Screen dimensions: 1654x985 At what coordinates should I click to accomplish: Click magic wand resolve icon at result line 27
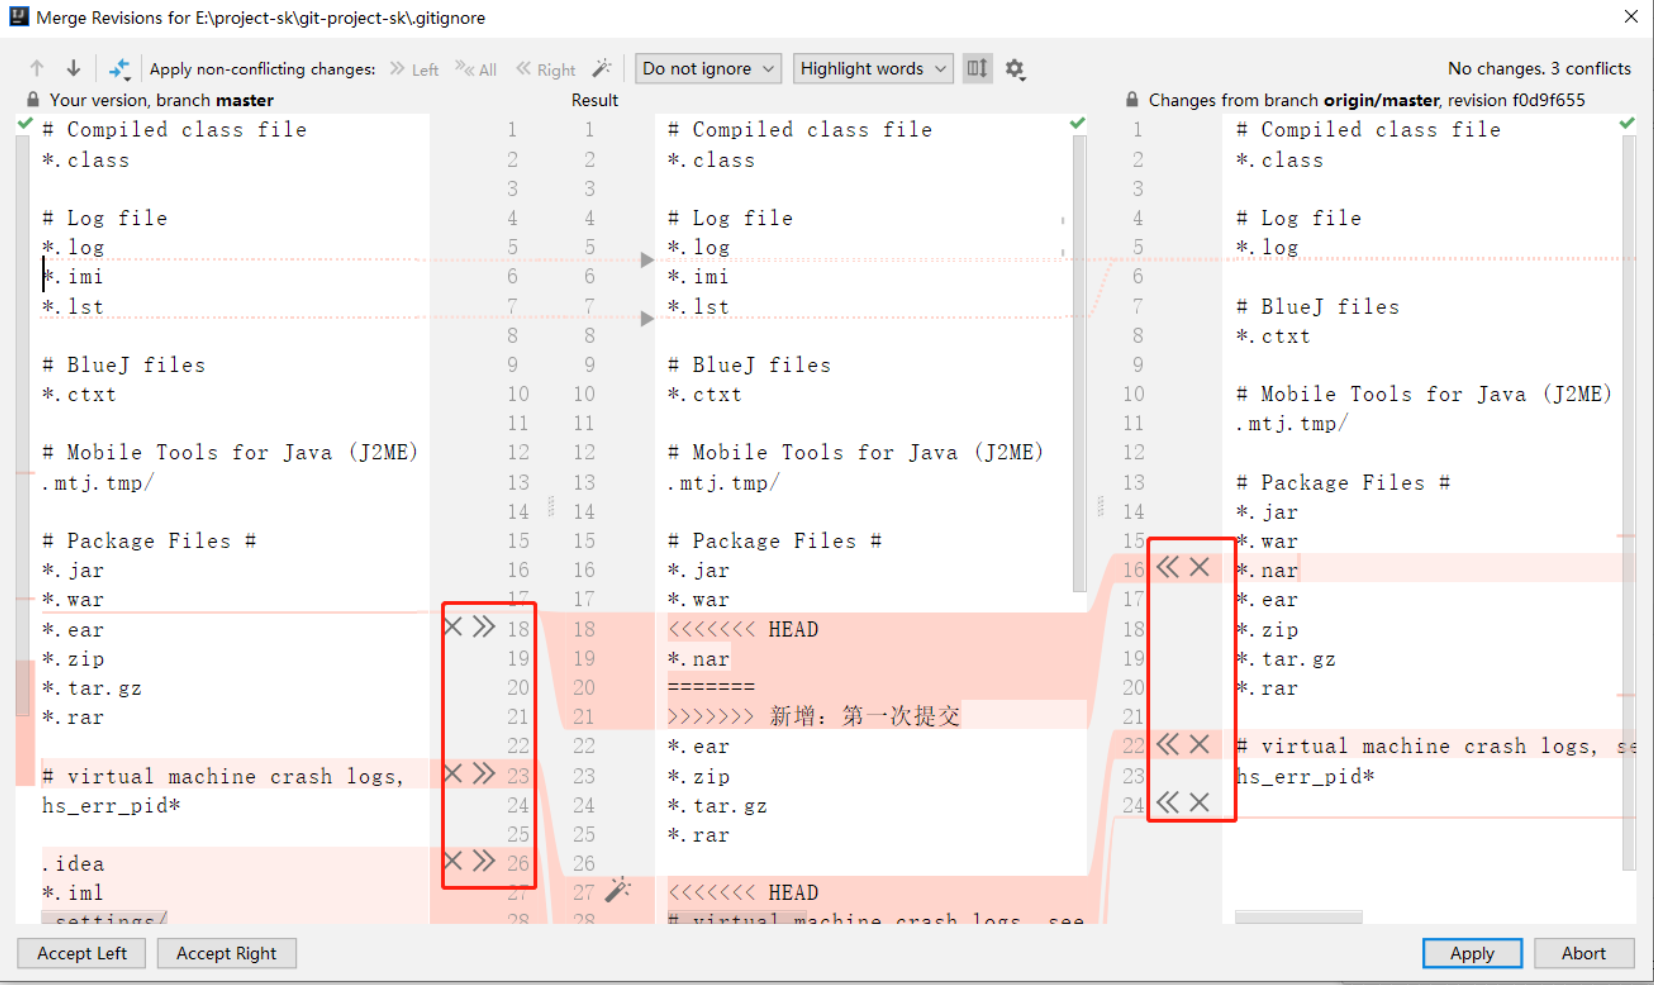[619, 889]
